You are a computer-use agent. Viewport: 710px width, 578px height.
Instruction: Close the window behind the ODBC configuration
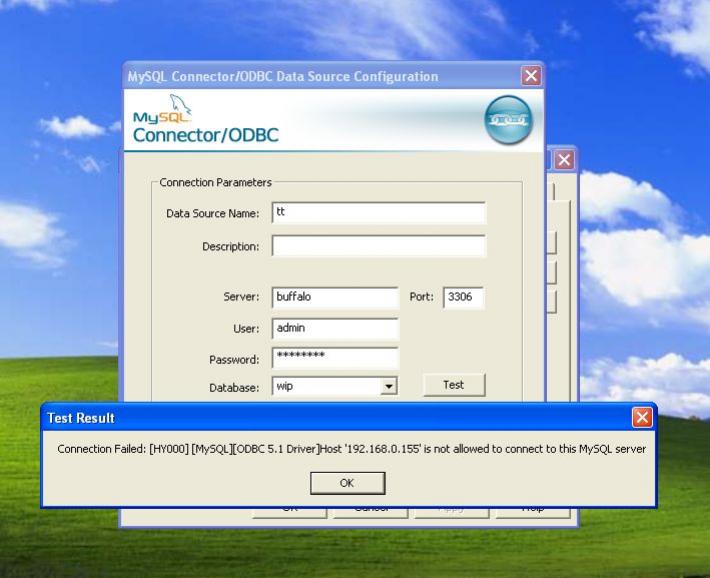pyautogui.click(x=564, y=160)
